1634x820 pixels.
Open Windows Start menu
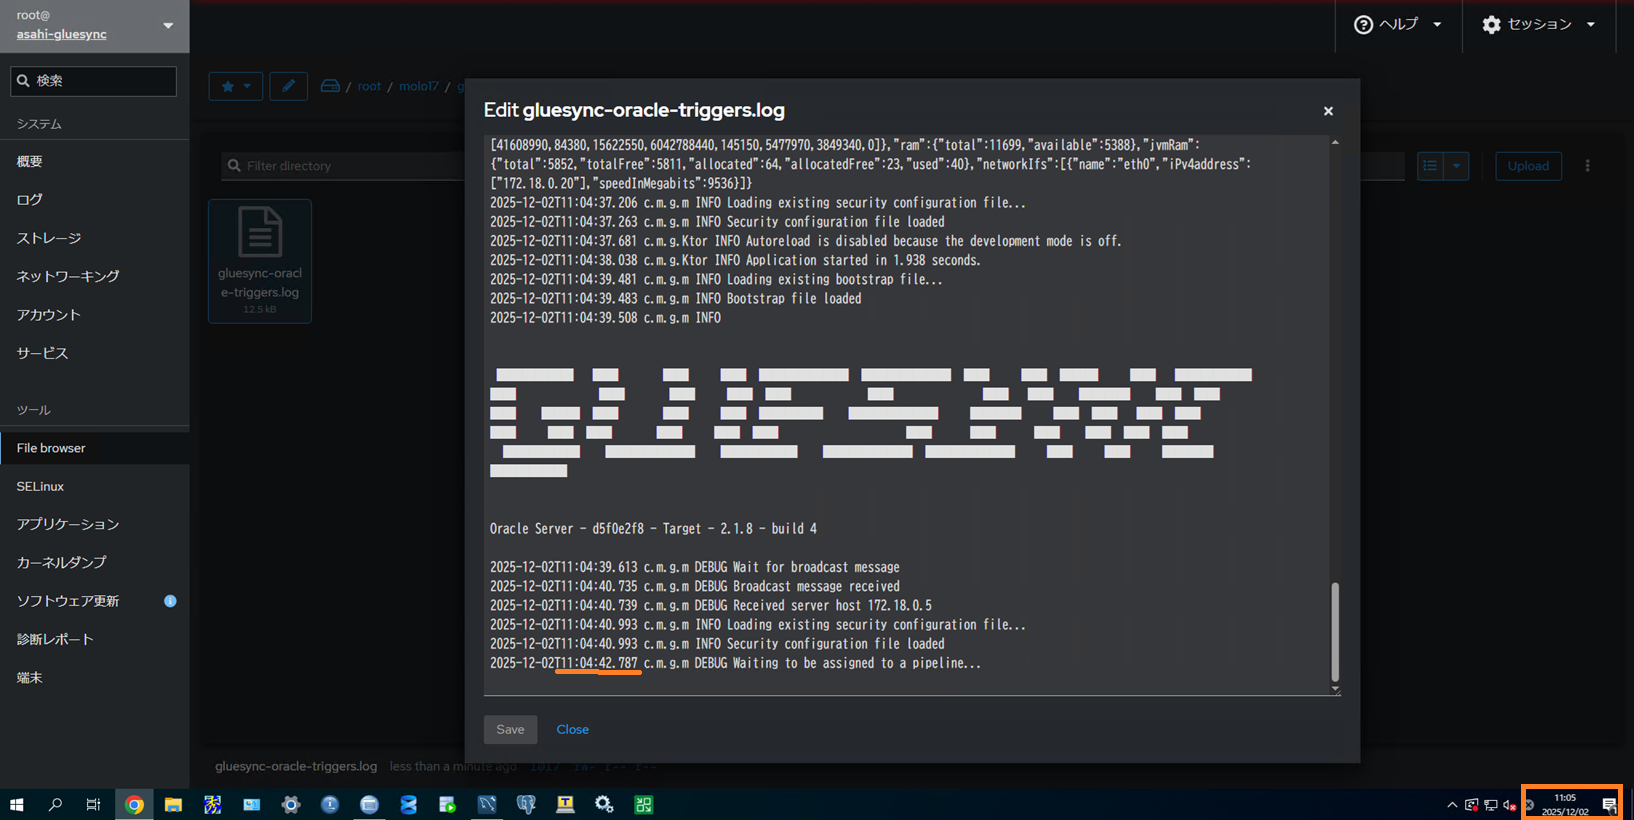[x=16, y=804]
